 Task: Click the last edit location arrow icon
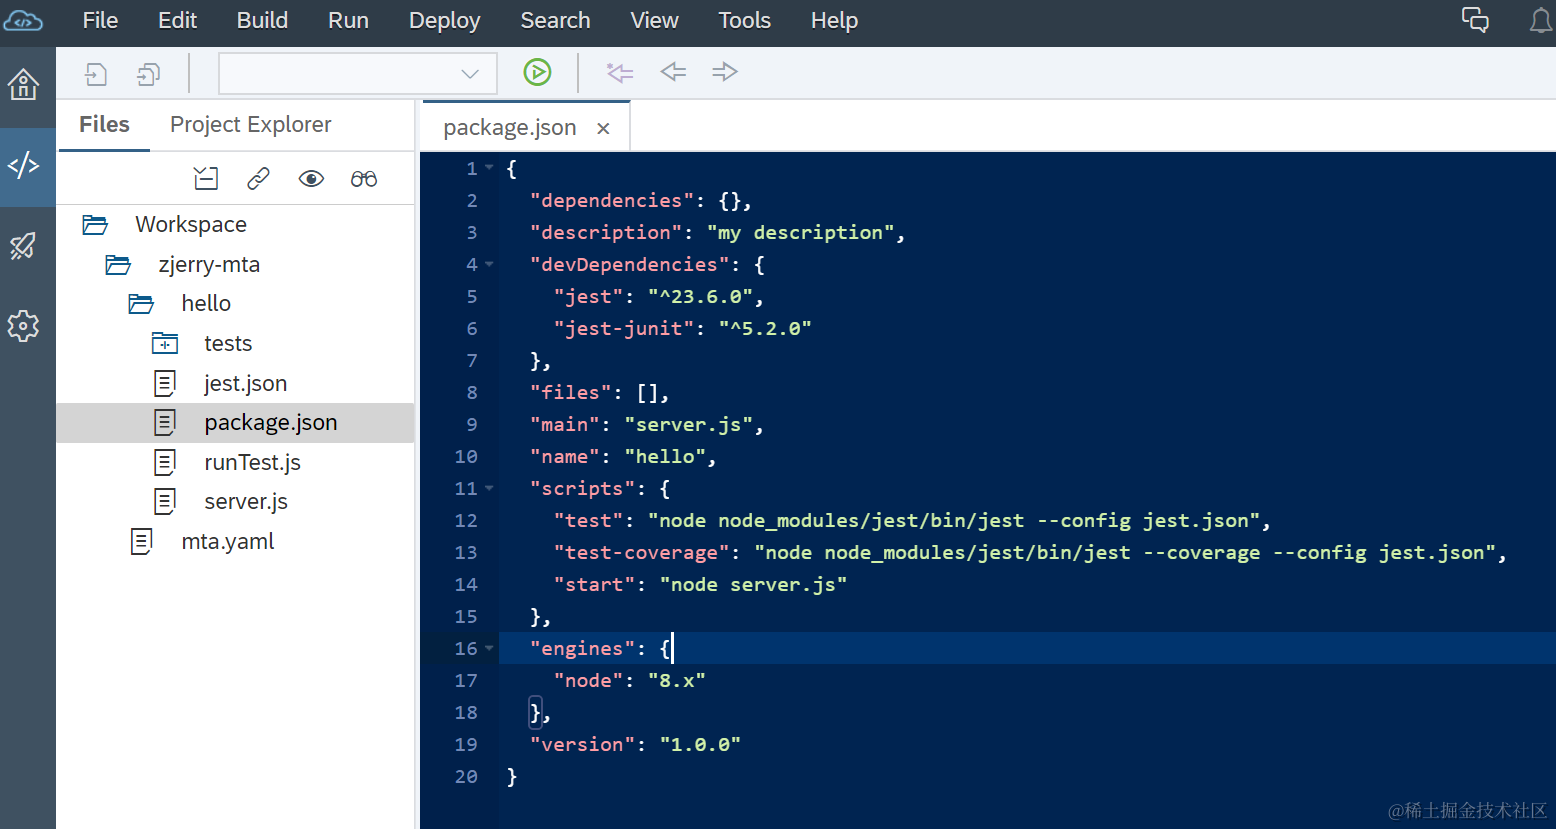[620, 72]
